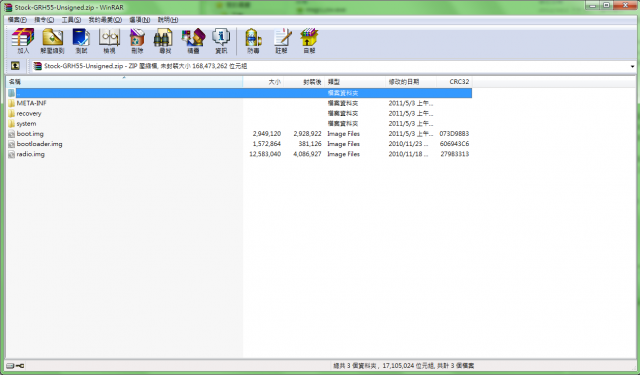The width and height of the screenshot is (640, 375).
Task: Click radio.img size value 12,583,040
Action: [x=265, y=154]
